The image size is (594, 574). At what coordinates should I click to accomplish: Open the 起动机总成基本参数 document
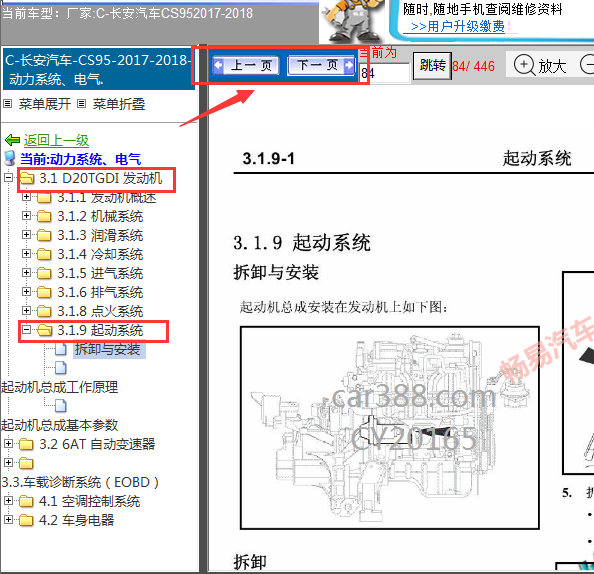(x=59, y=425)
